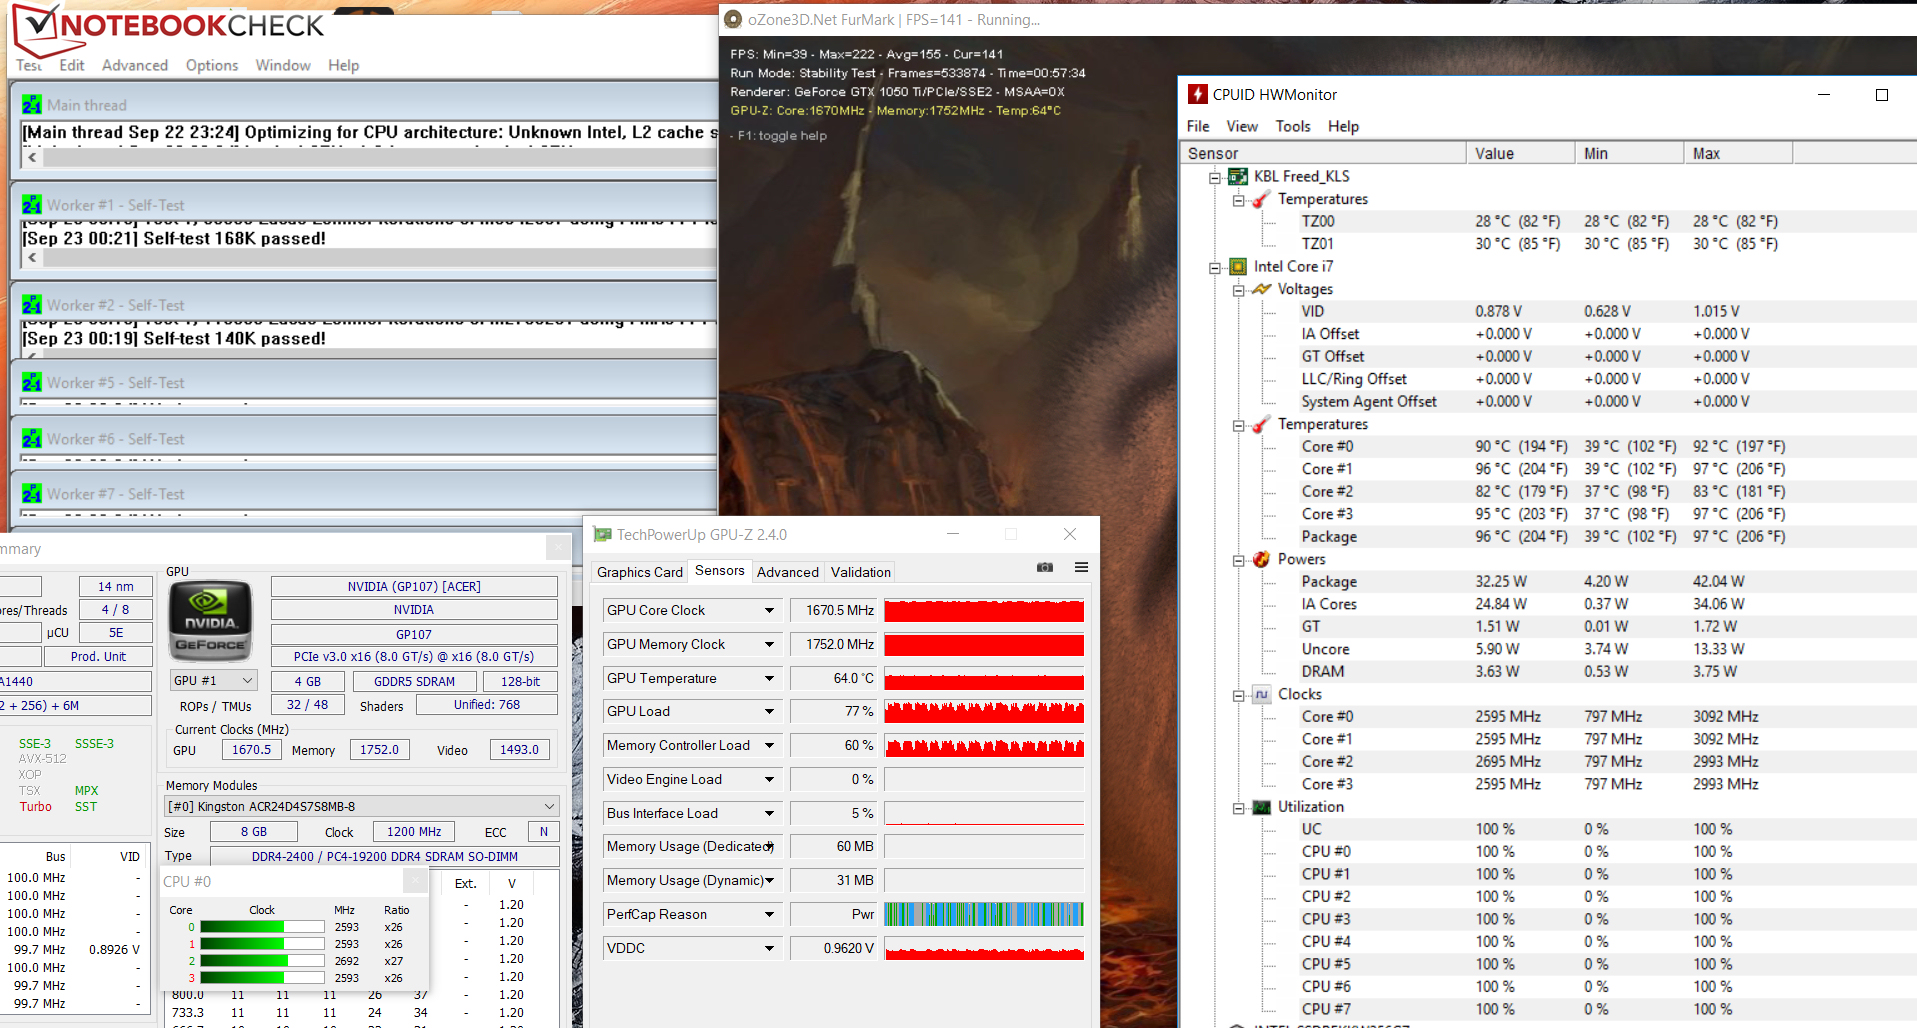This screenshot has height=1028, width=1917.
Task: Click the Core 2 green clock bar
Action: click(x=262, y=961)
